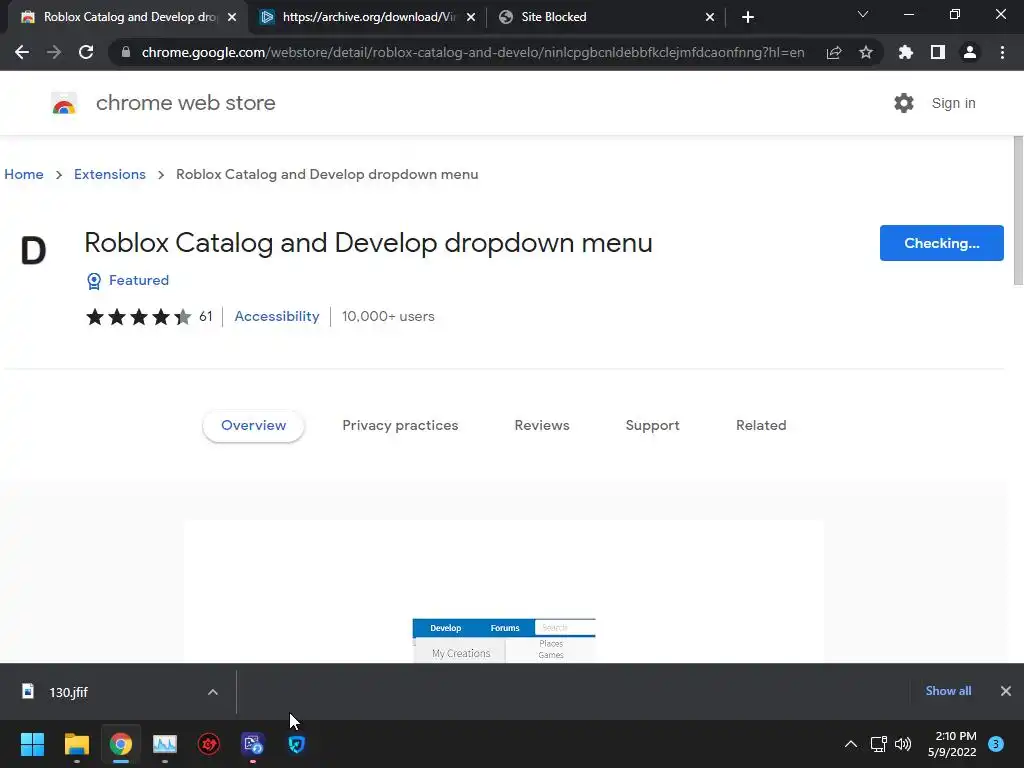Click the Chrome Web Store rainbow logo
The height and width of the screenshot is (768, 1024).
pos(64,103)
